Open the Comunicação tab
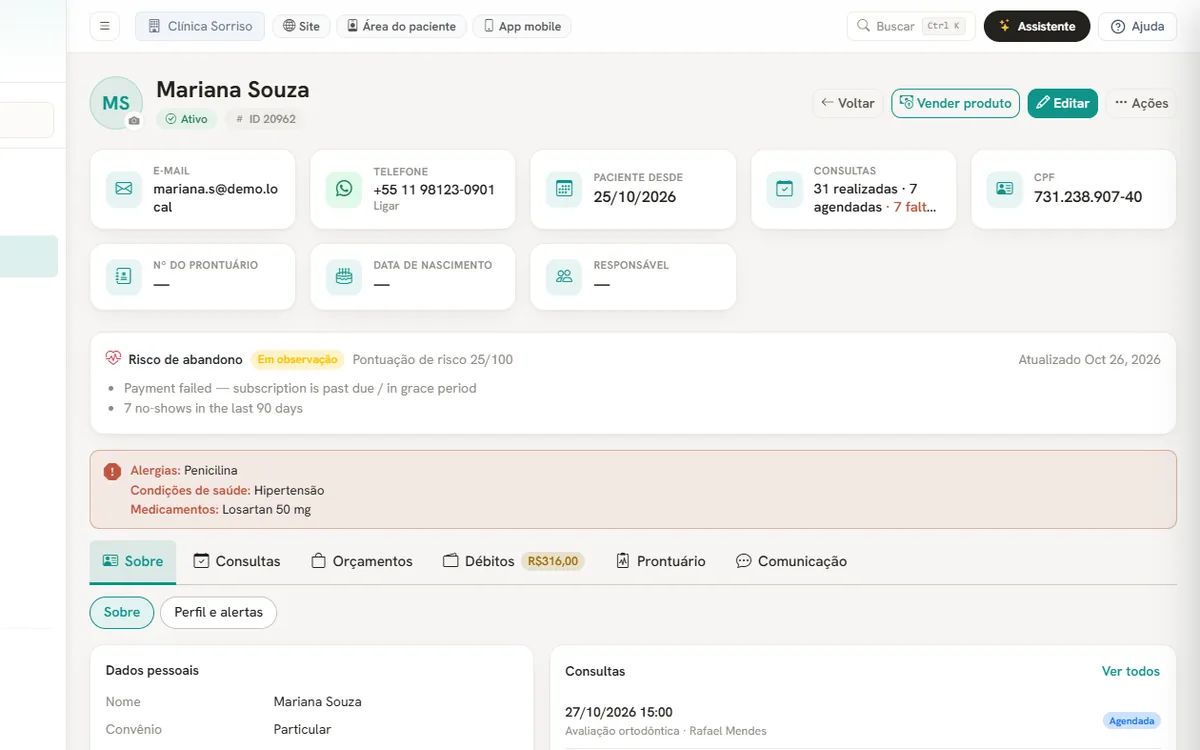The image size is (1200, 750). [791, 561]
